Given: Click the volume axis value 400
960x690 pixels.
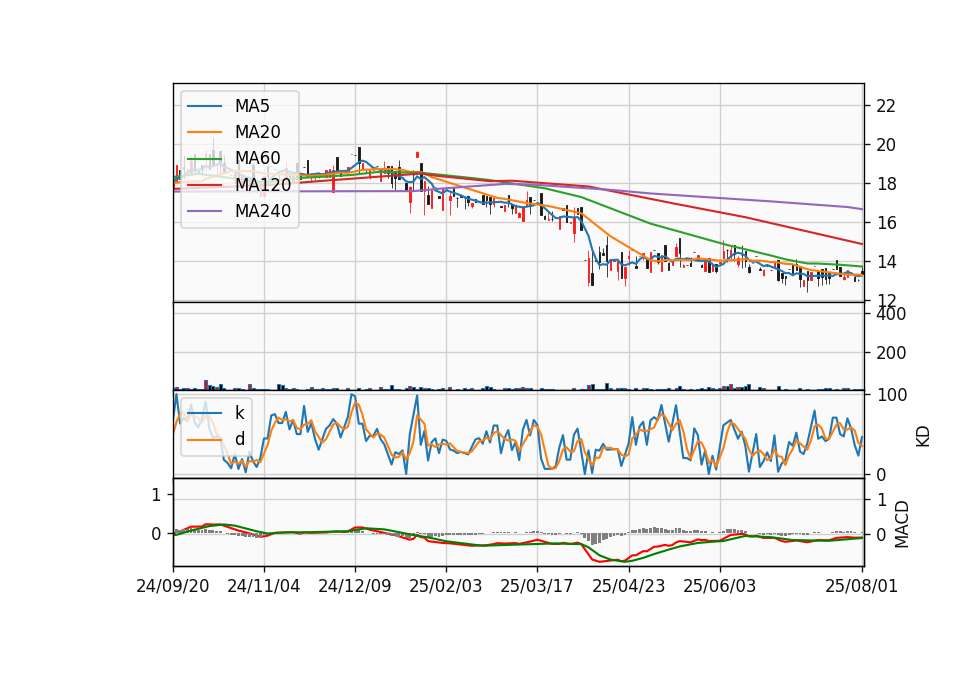Looking at the screenshot, I should pyautogui.click(x=891, y=314).
